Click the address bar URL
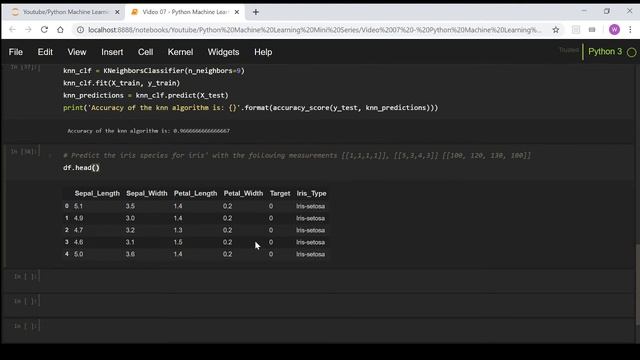 pyautogui.click(x=314, y=30)
